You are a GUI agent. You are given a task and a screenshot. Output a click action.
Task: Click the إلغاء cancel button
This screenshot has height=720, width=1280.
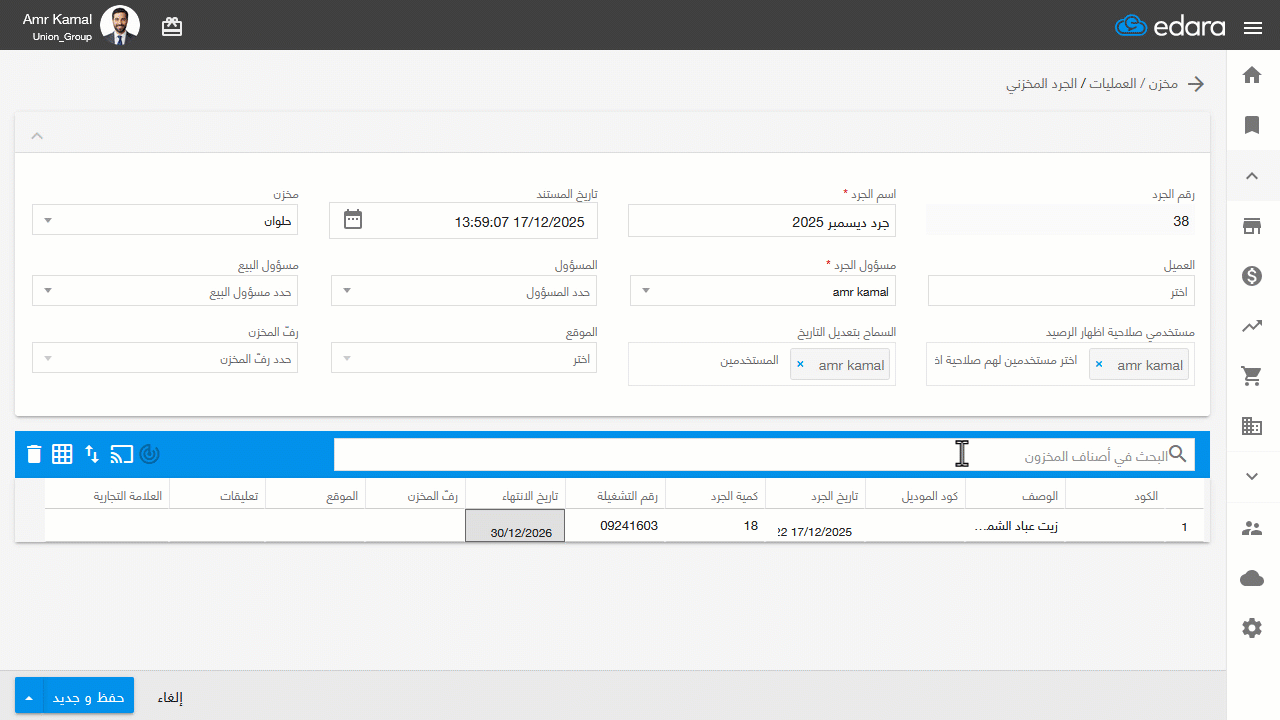tap(170, 697)
